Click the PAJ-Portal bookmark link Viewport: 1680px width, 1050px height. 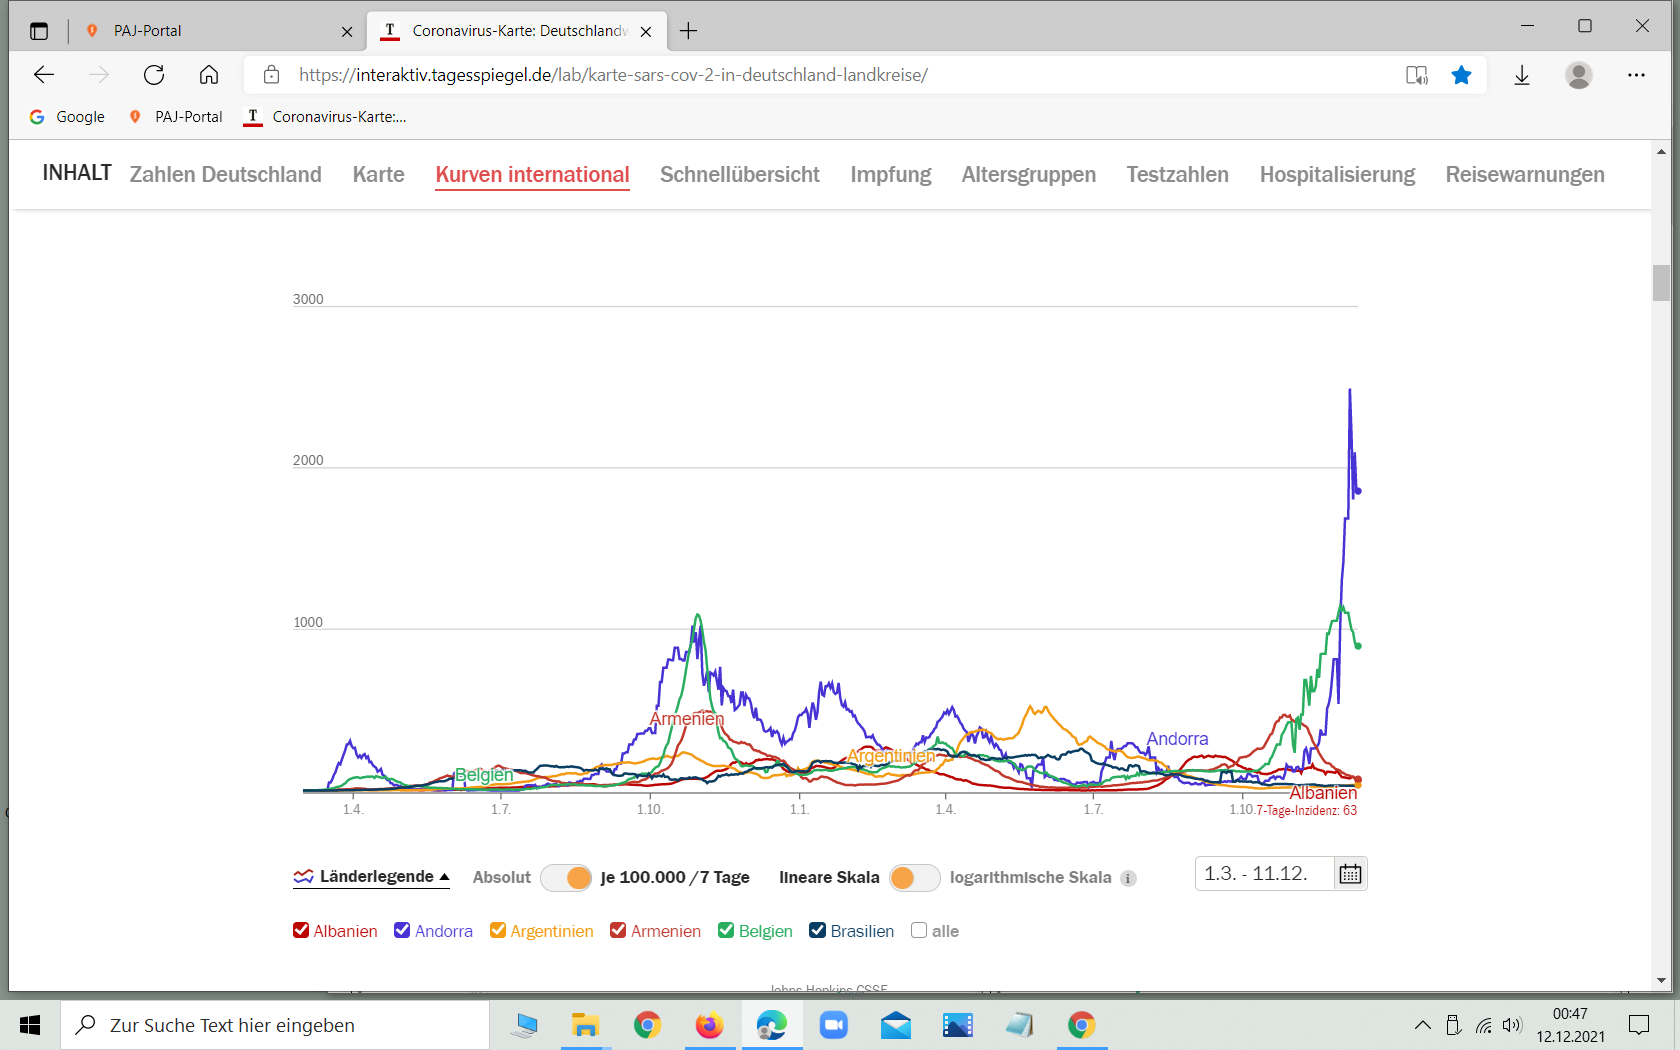pos(177,117)
